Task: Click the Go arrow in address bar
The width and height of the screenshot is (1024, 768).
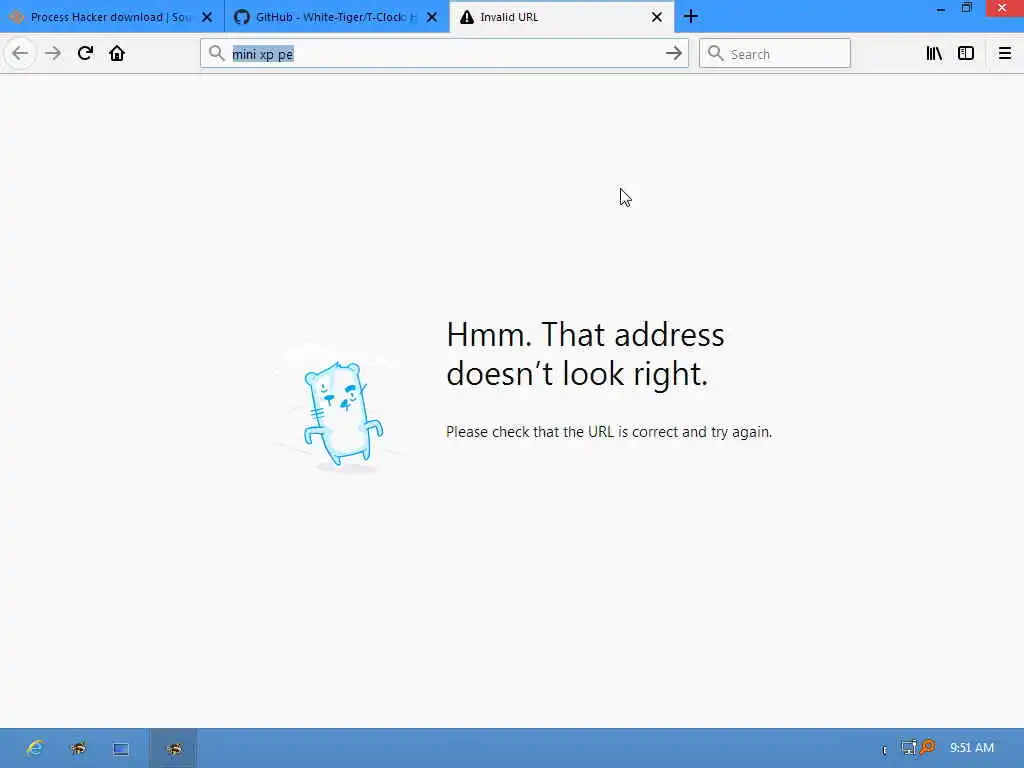Action: 674,54
